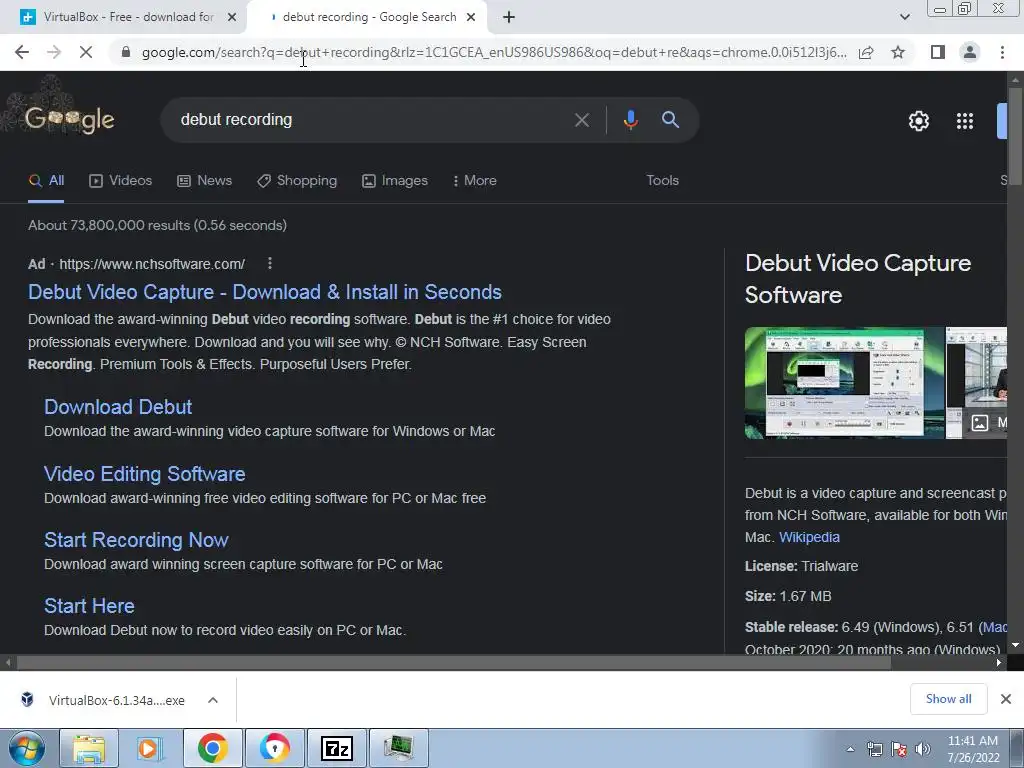Open search Tools
This screenshot has width=1024, height=768.
coord(662,180)
